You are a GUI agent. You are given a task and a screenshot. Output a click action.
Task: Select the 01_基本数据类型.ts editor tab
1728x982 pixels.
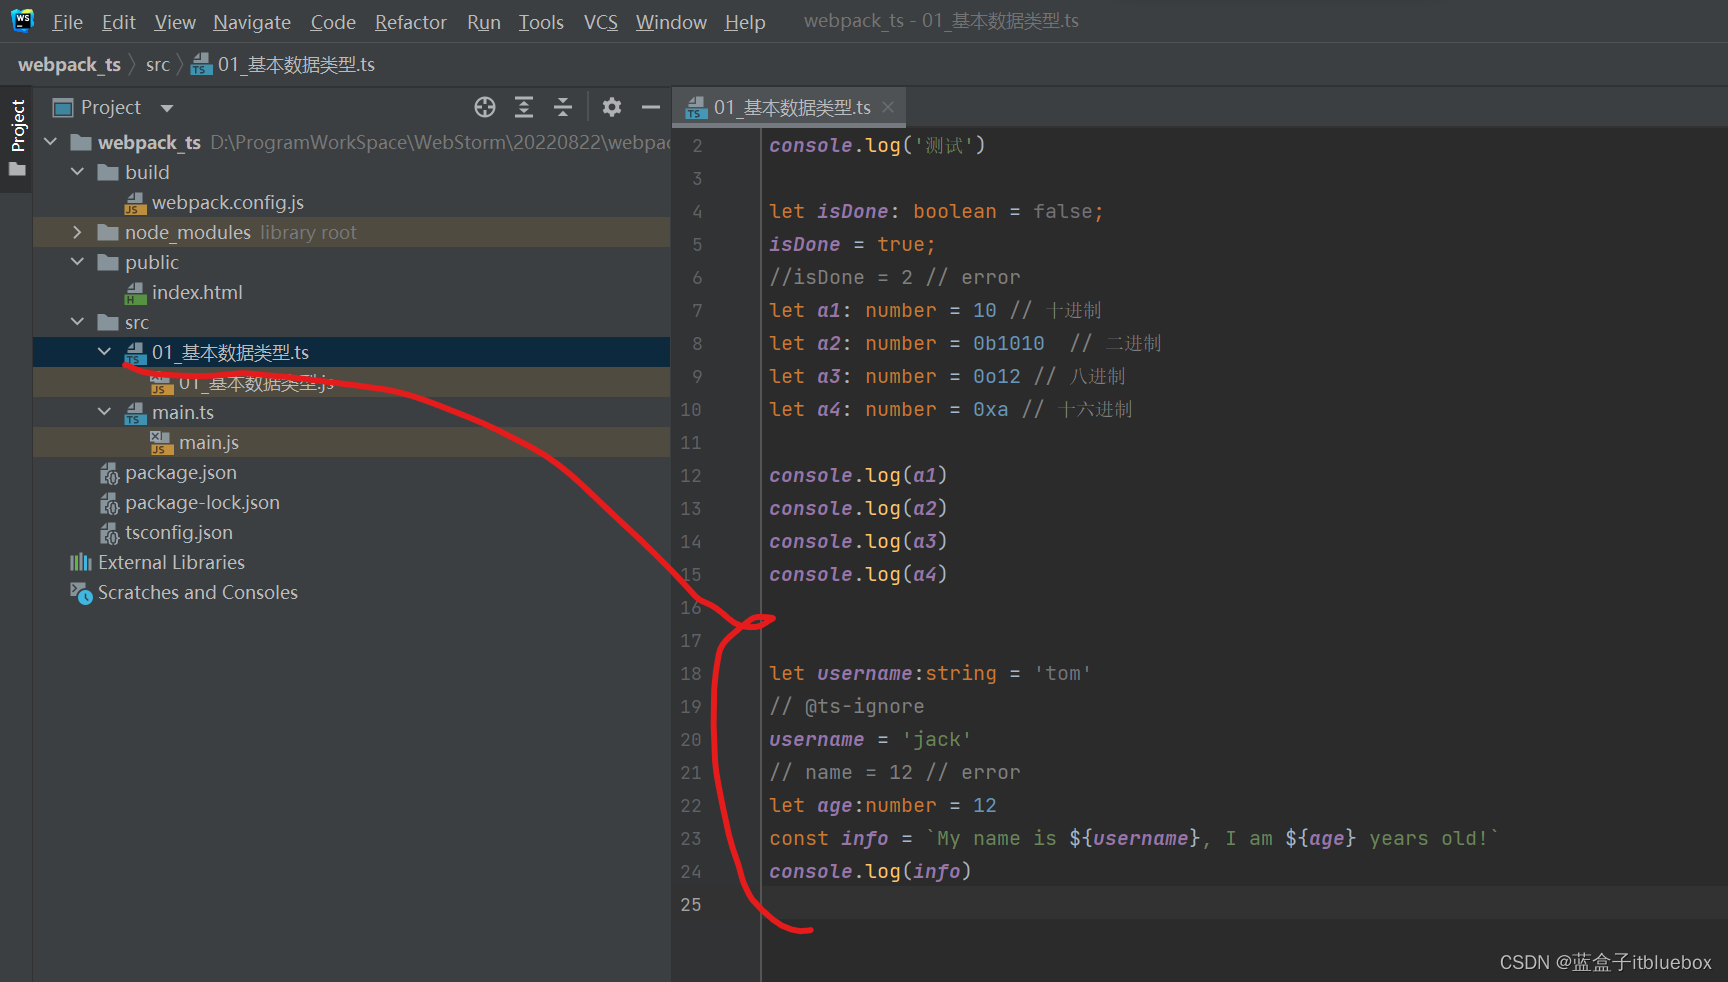coord(791,107)
